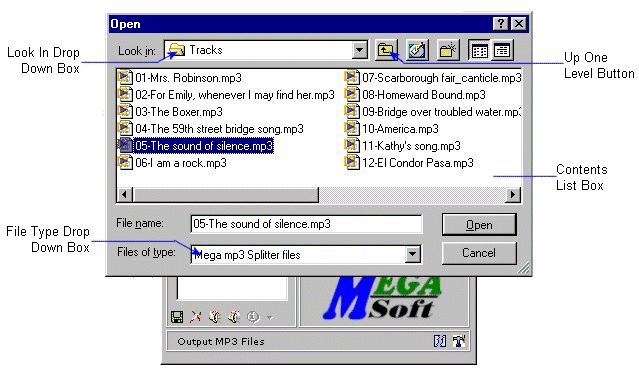Click the hammer tools icon in Output bar
This screenshot has width=639, height=376.
[459, 341]
